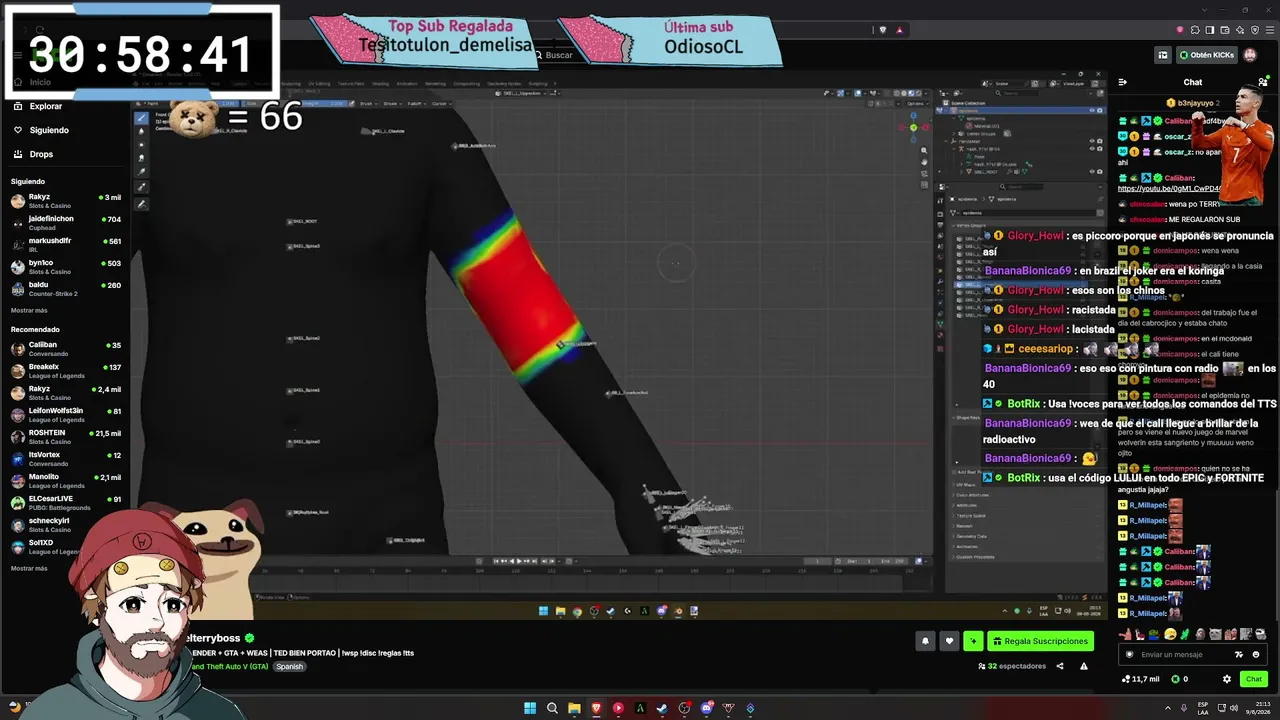Open emoji picker in chat input
The height and width of the screenshot is (720, 1280).
click(x=1256, y=655)
